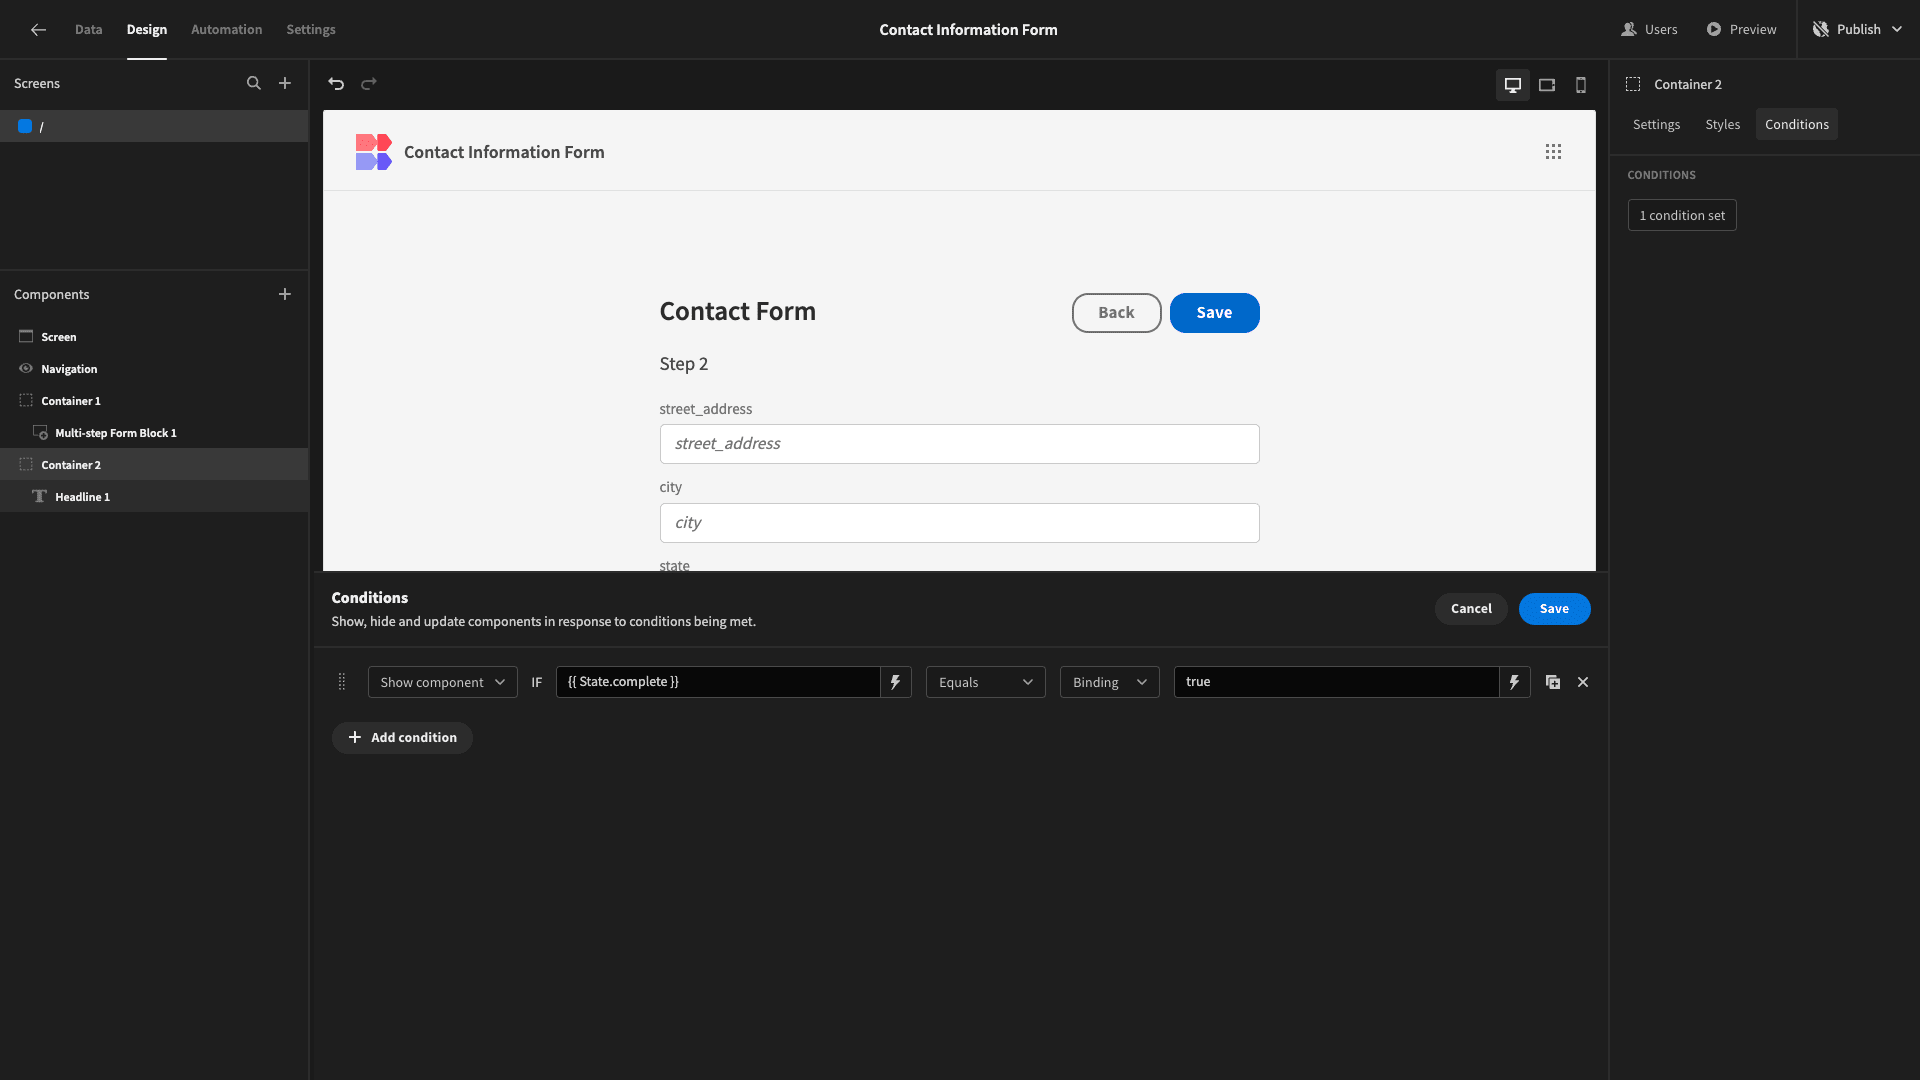Click the Back button in form
The image size is (1920, 1080).
(1116, 313)
